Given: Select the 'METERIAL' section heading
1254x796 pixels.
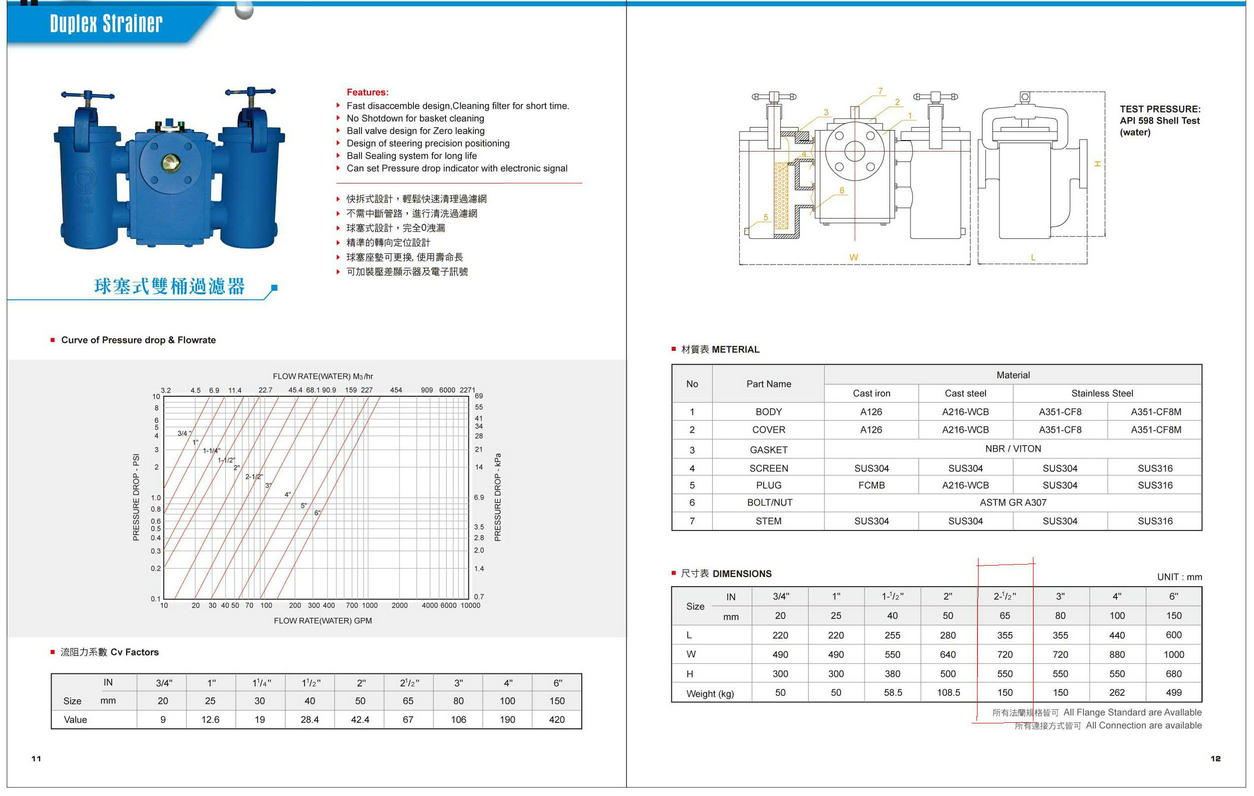Looking at the screenshot, I should 736,350.
